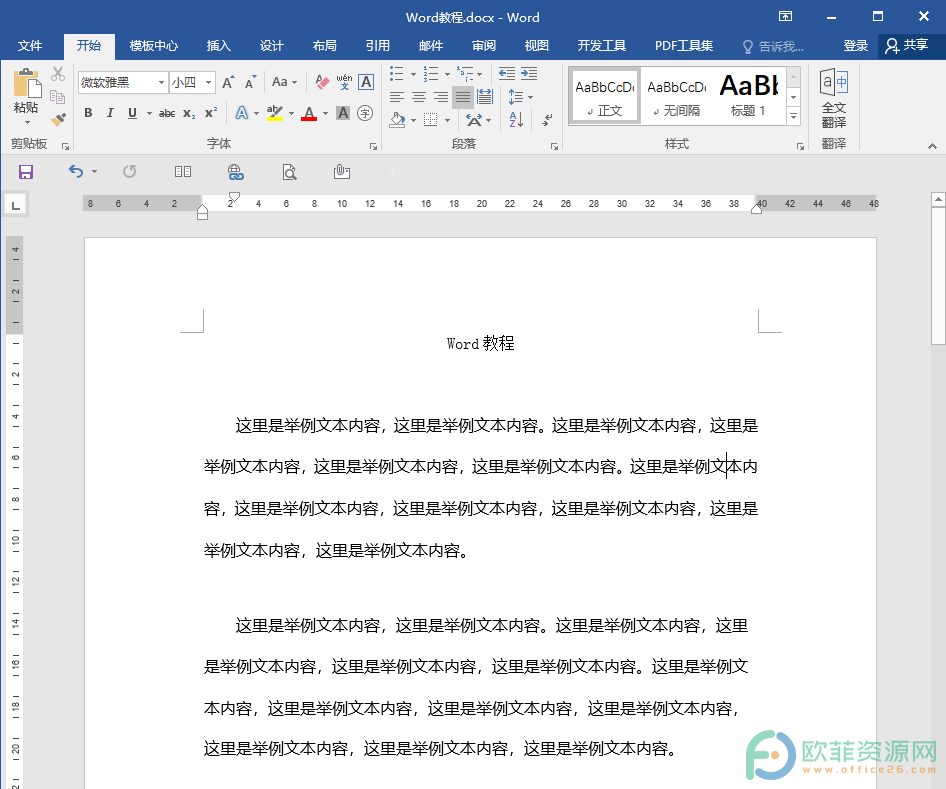Toggle subscript formatting
This screenshot has height=789, width=946.
click(189, 113)
